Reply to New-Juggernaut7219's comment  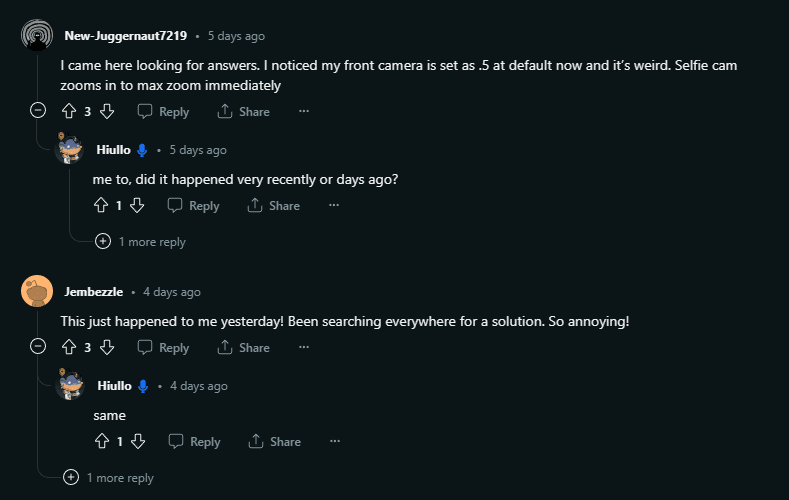[x=163, y=111]
